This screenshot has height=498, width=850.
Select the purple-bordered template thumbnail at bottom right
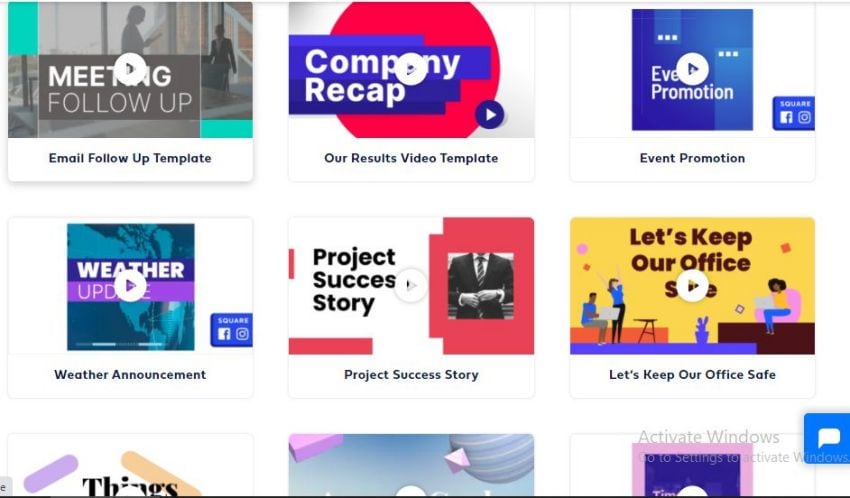(x=692, y=469)
